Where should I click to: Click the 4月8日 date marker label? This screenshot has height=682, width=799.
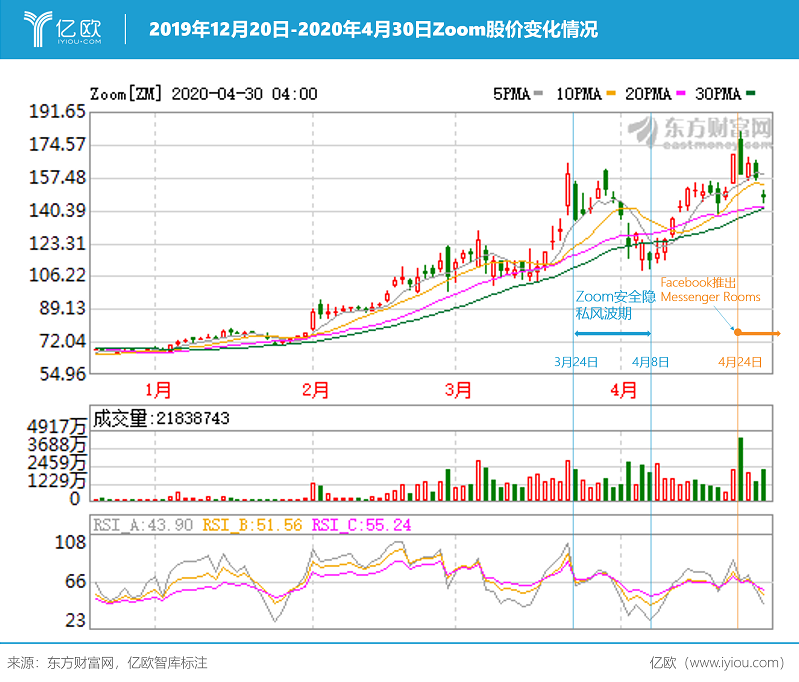point(650,362)
